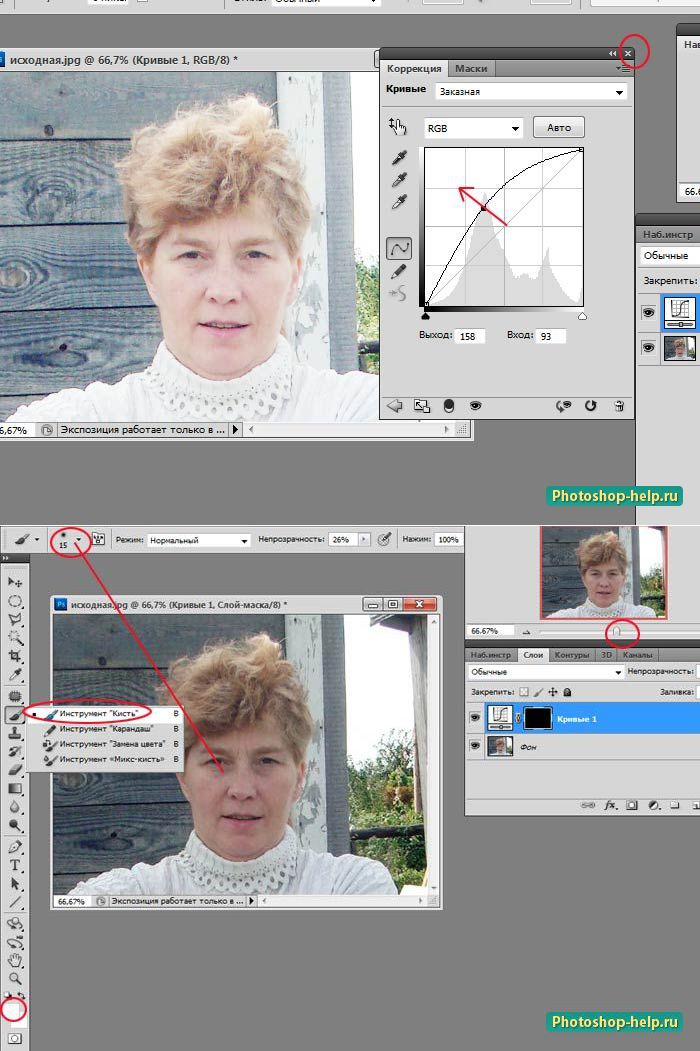Select the edit-points curve mode button
This screenshot has height=1051, width=700.
pyautogui.click(x=399, y=249)
